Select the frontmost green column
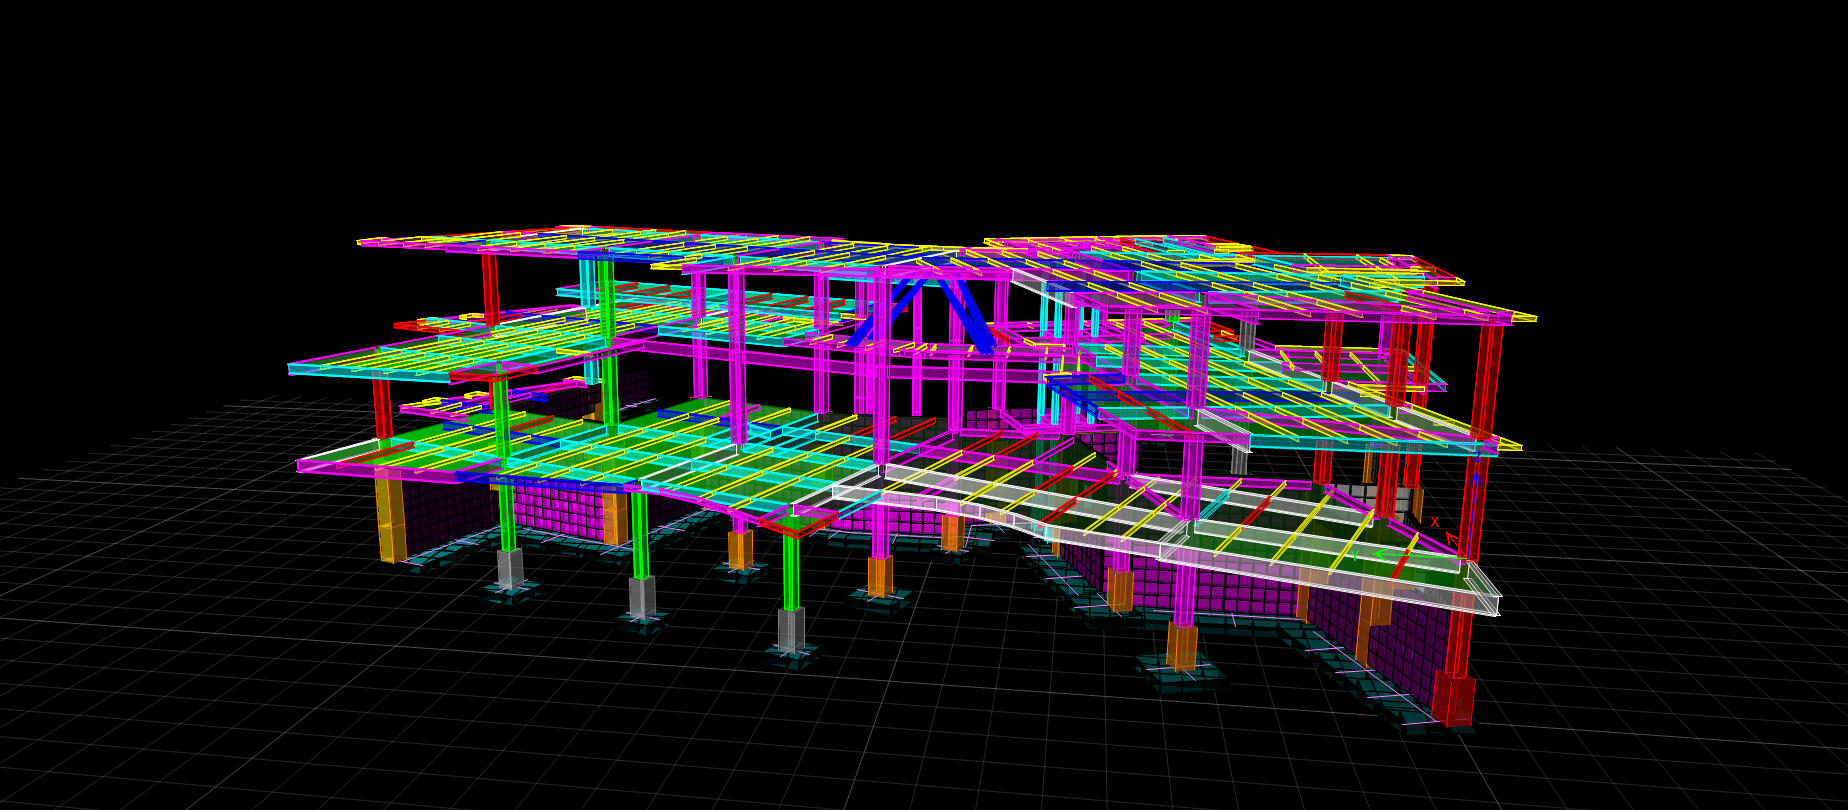 791,570
